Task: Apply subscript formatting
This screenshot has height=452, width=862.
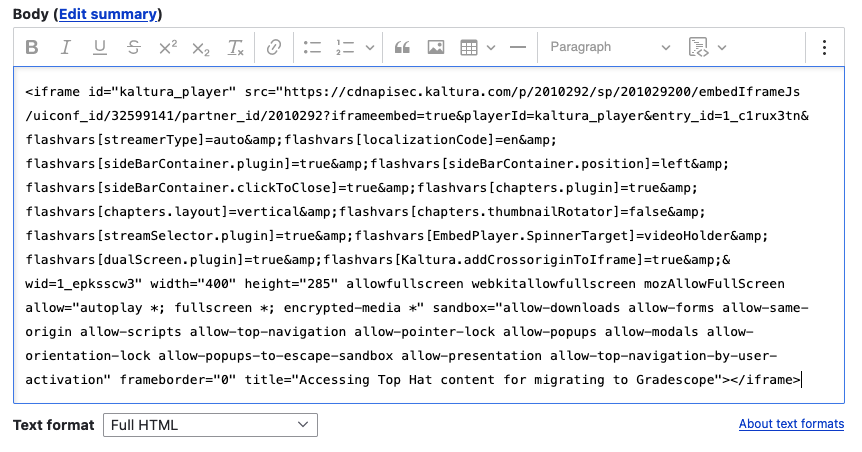Action: point(201,47)
